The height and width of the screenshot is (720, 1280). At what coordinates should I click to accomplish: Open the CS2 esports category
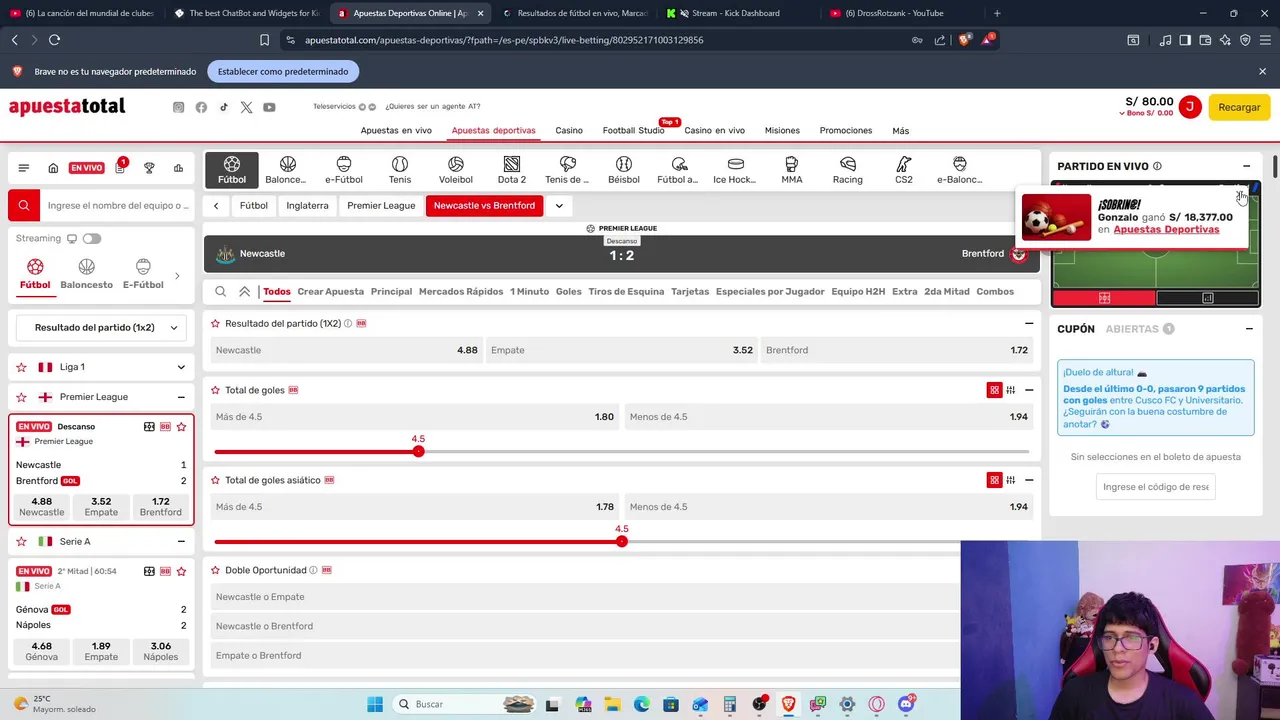[x=904, y=170]
